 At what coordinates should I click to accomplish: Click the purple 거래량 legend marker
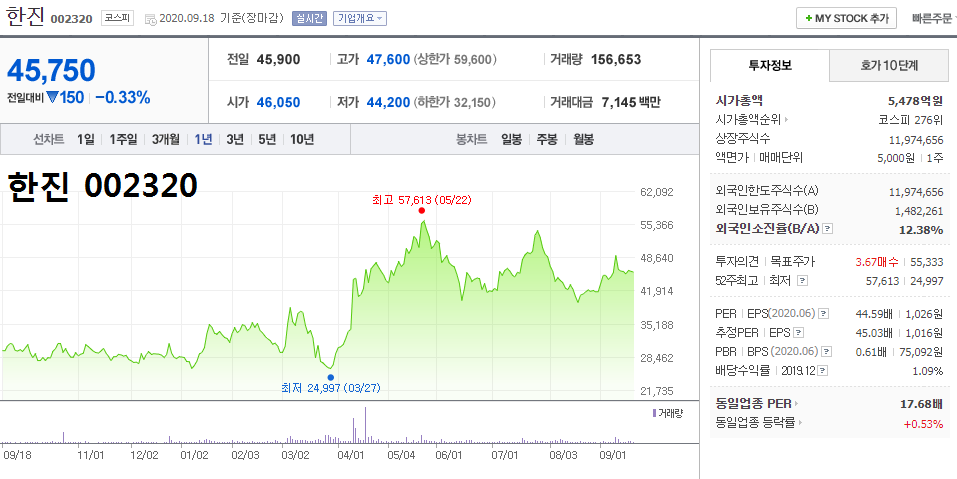coord(654,413)
